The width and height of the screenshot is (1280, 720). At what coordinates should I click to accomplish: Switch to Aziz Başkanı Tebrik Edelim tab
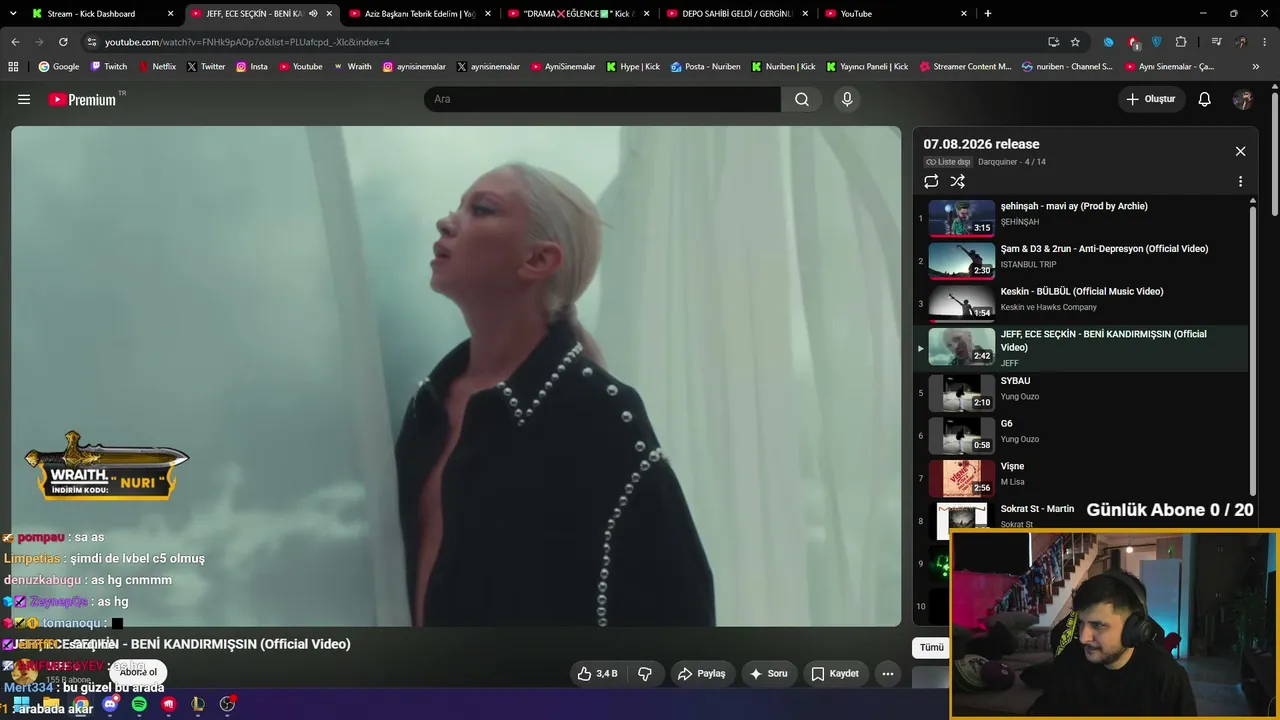pyautogui.click(x=420, y=14)
